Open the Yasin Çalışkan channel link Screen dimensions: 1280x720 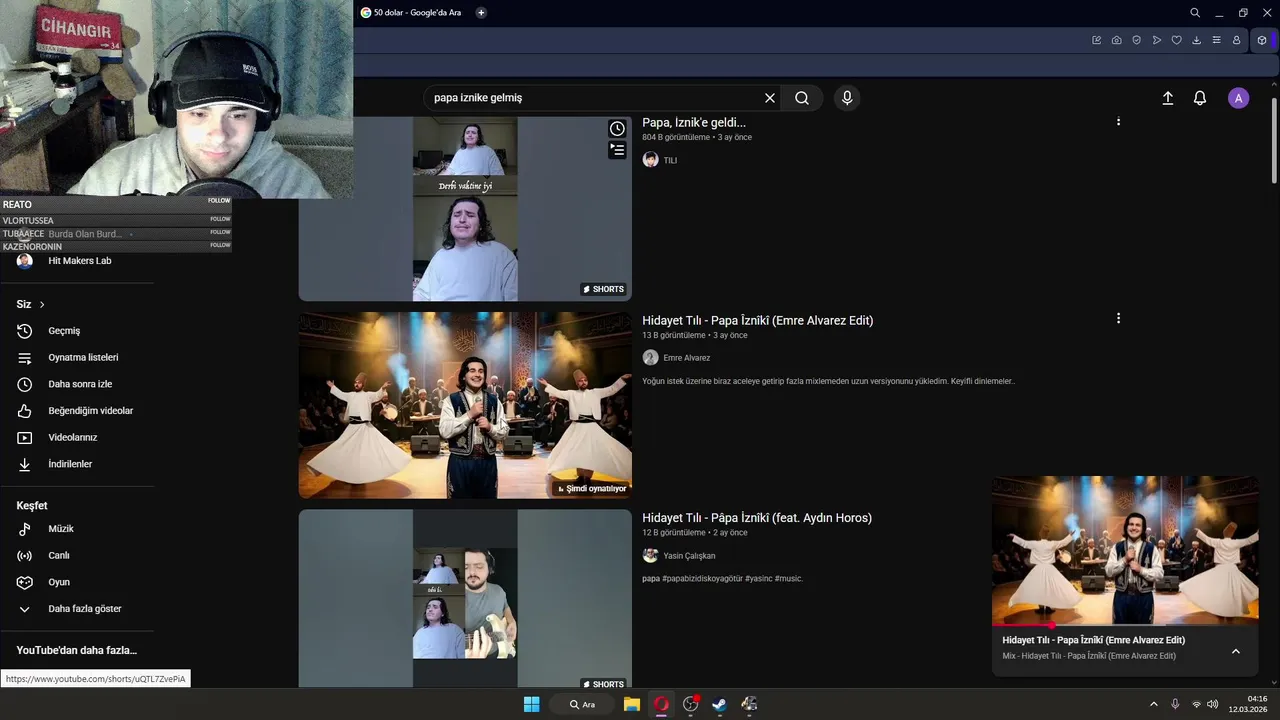tap(689, 556)
